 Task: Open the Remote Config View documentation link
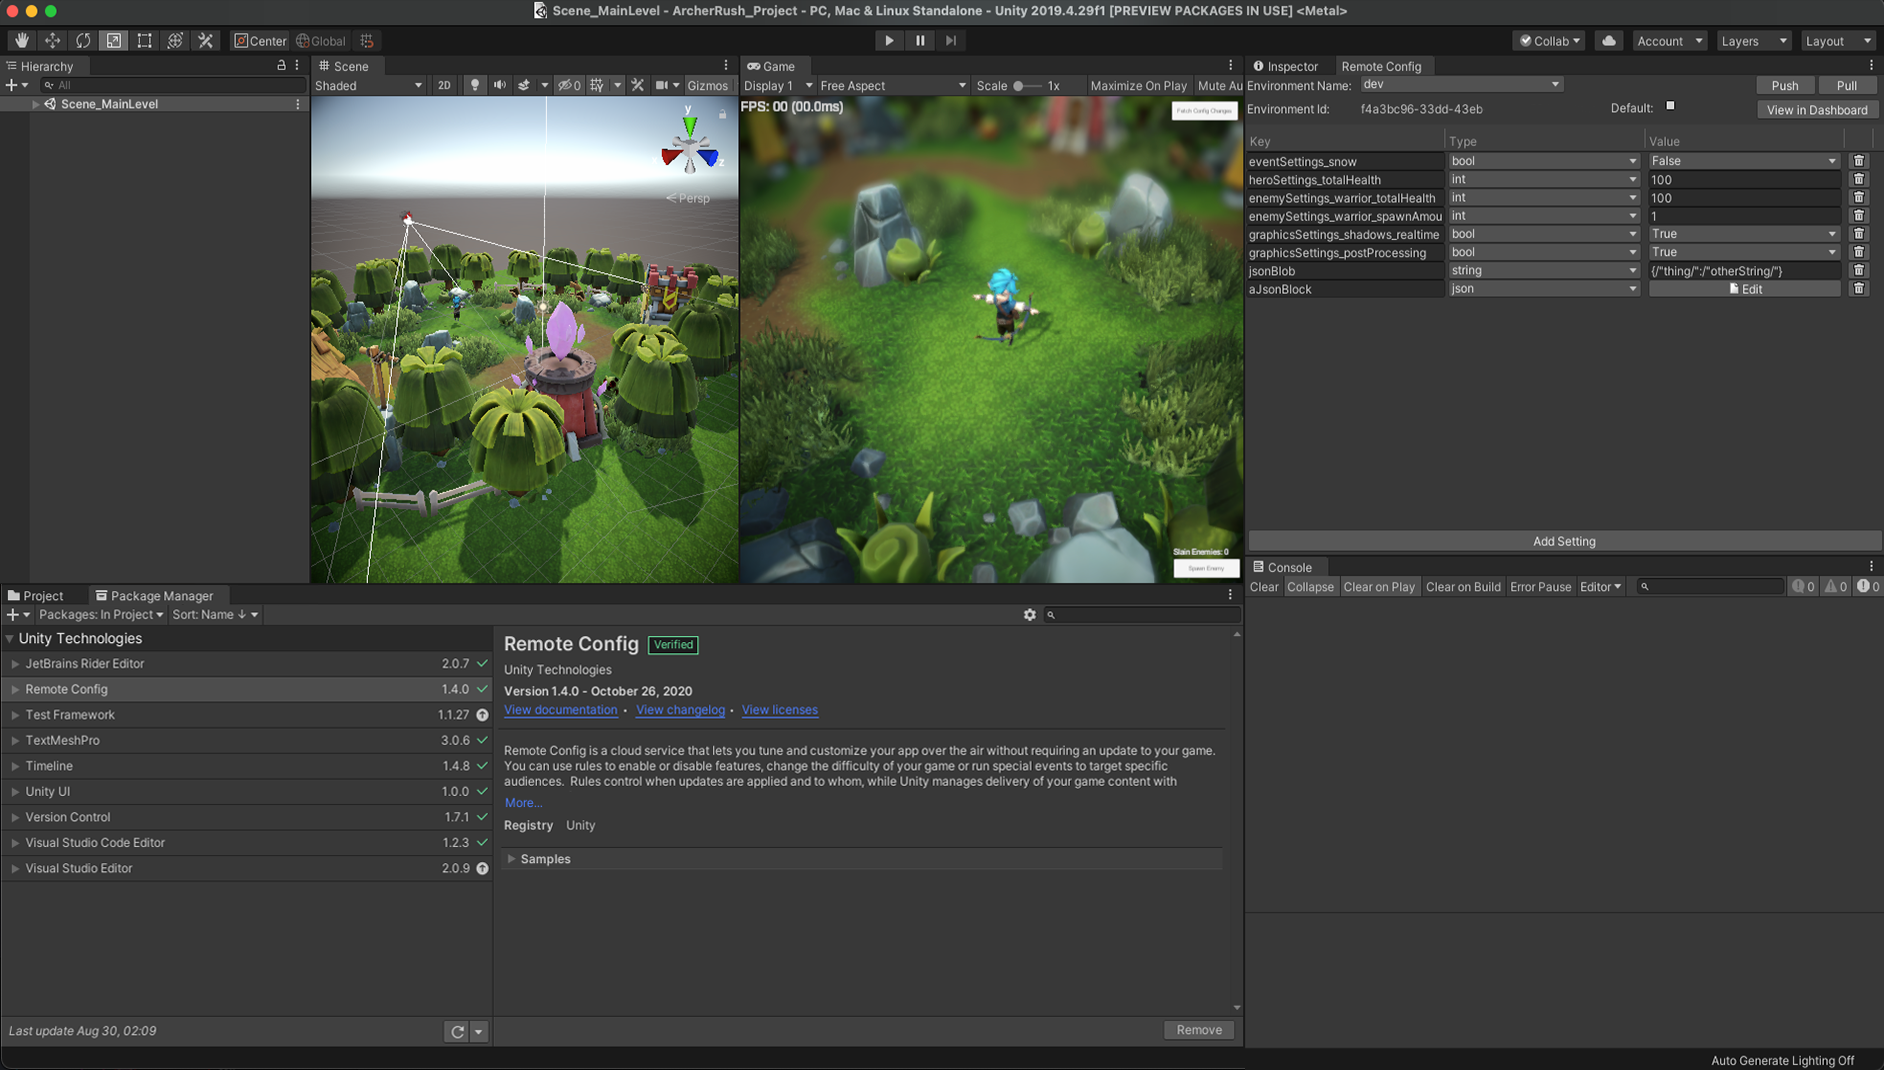[560, 710]
